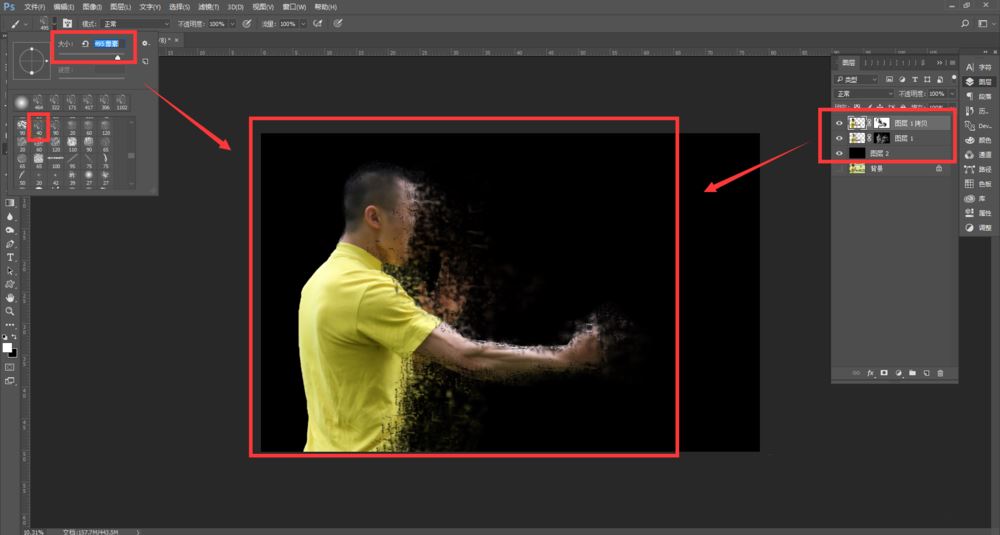
Task: Open the brush mode 正常 dropdown
Action: click(135, 23)
